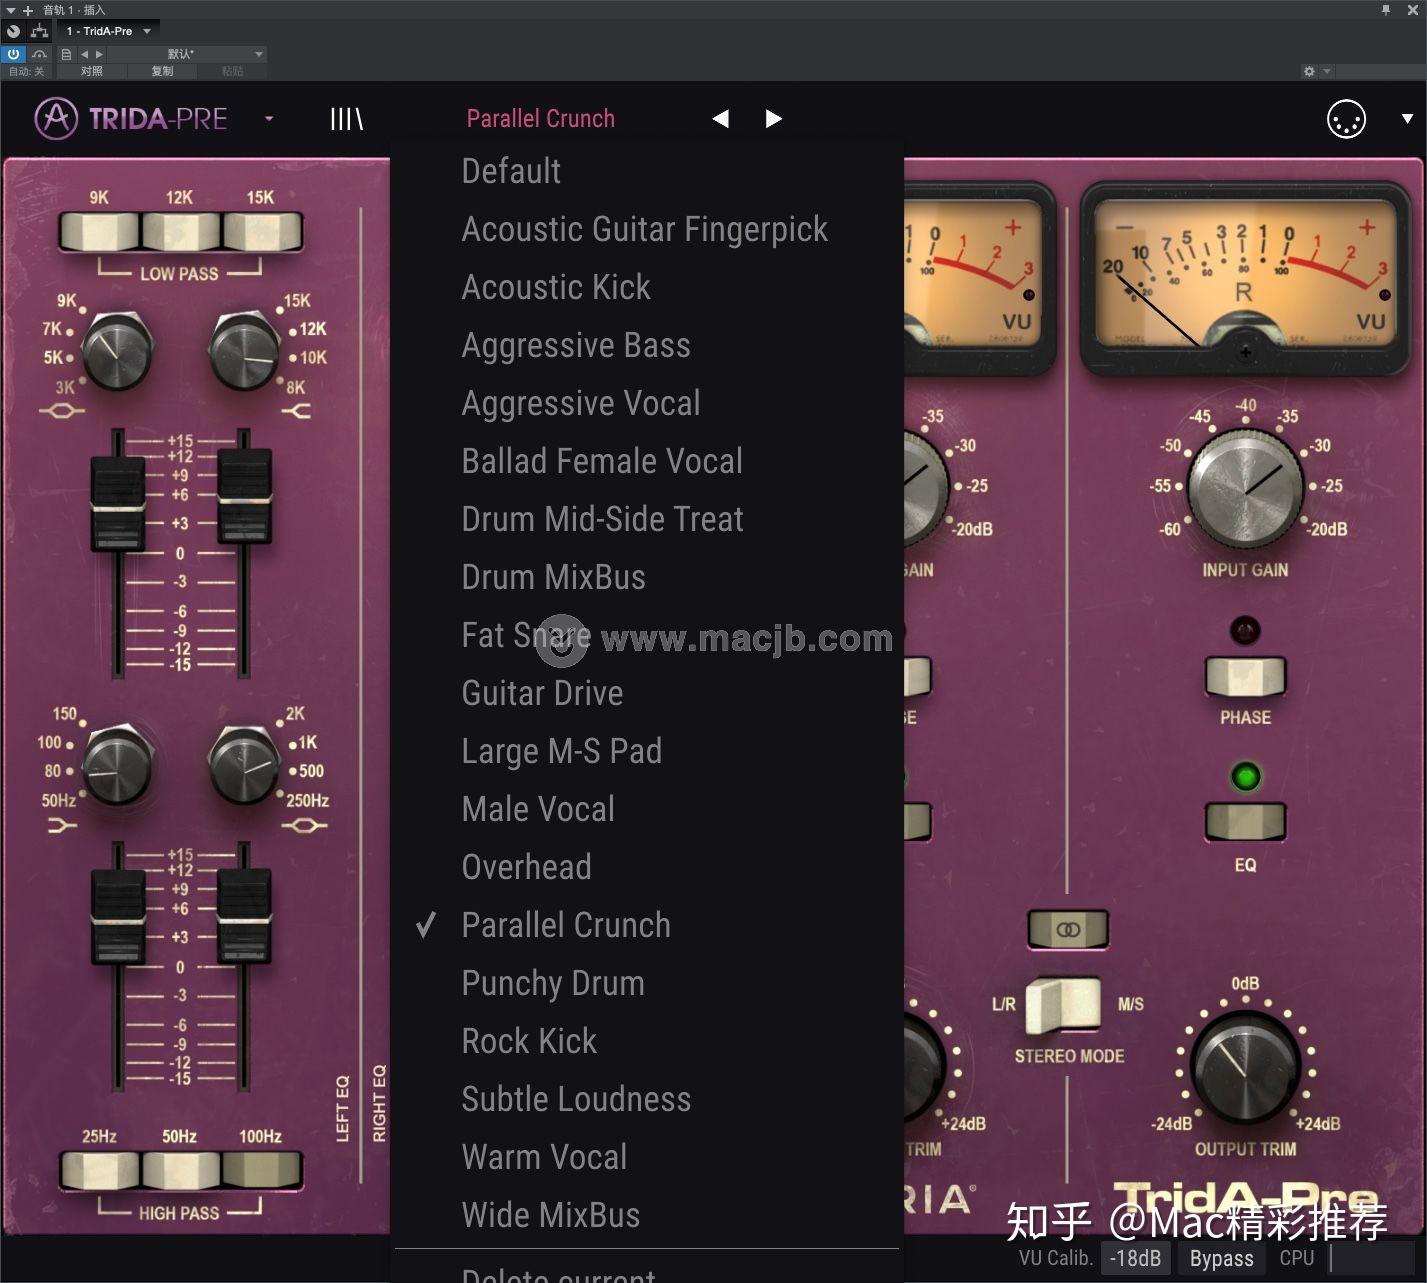Screen dimensions: 1427x1283
Task: Click the plugin settings gear icon
Action: click(x=1308, y=71)
